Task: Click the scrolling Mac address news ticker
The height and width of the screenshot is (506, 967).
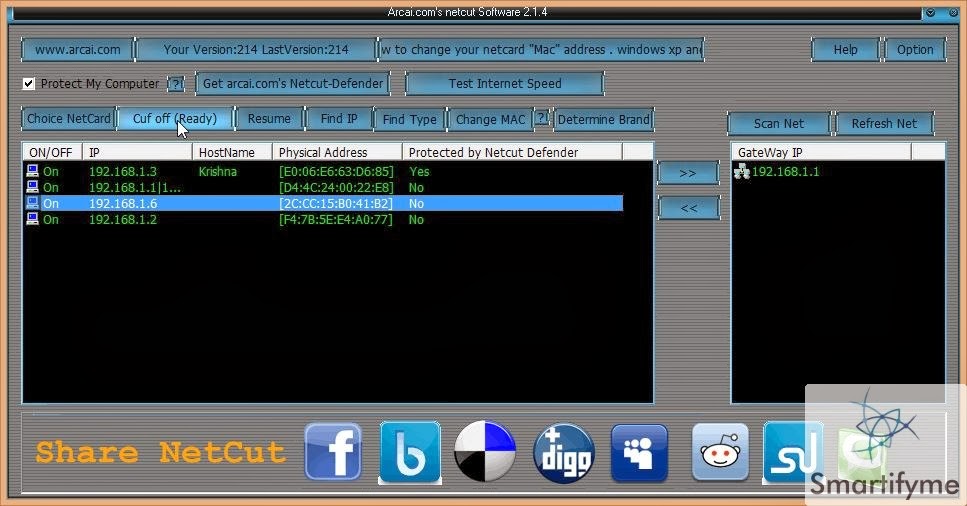Action: point(541,49)
